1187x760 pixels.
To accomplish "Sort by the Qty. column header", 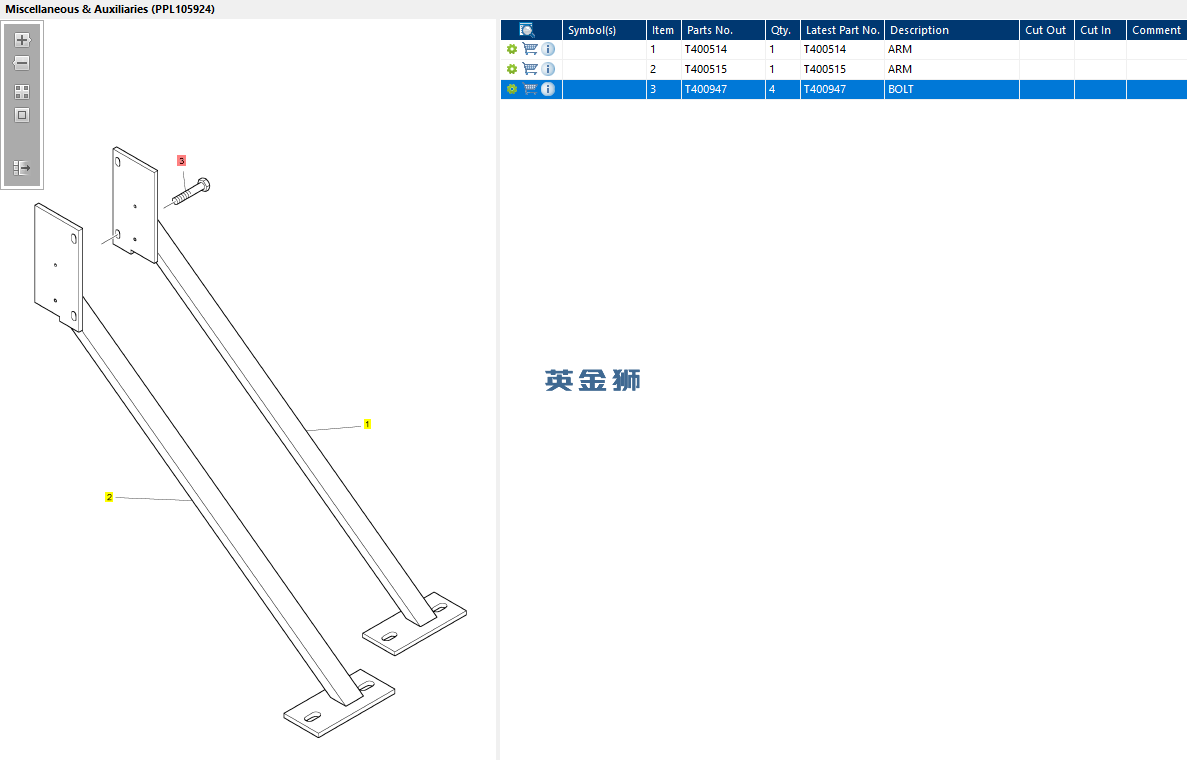I will coord(783,30).
